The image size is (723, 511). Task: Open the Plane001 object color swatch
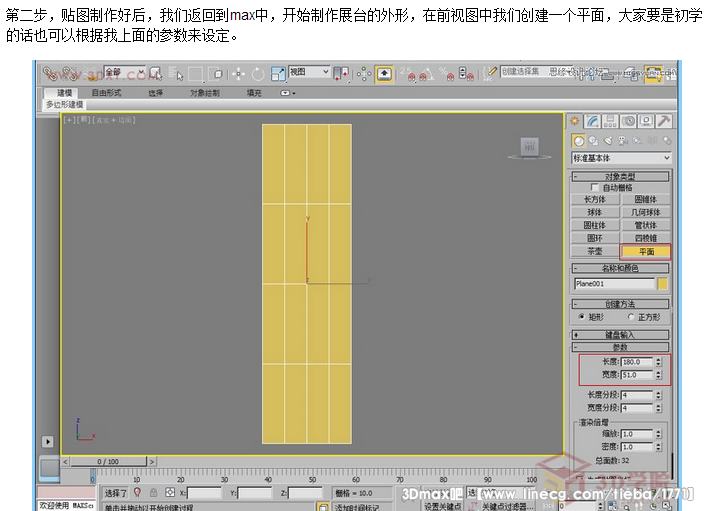(662, 284)
